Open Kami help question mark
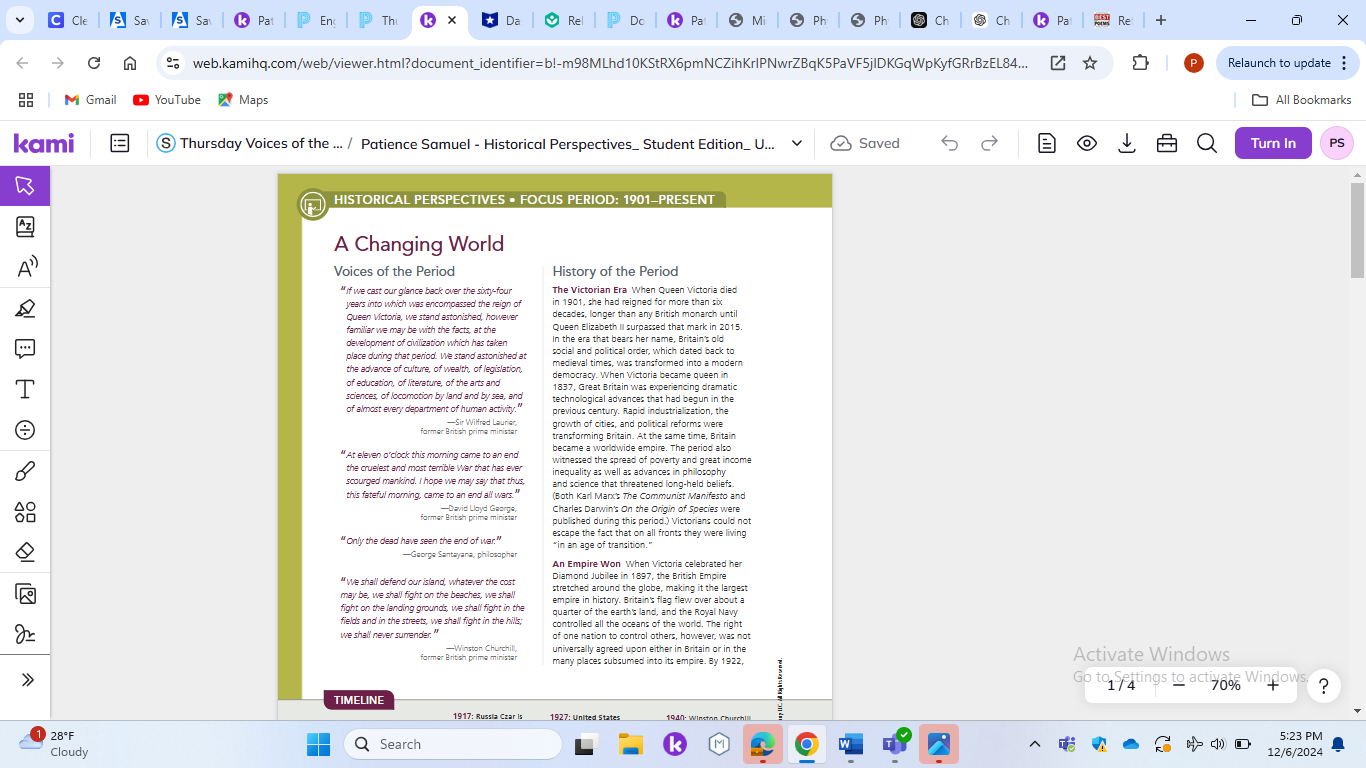This screenshot has height=768, width=1366. point(1324,686)
